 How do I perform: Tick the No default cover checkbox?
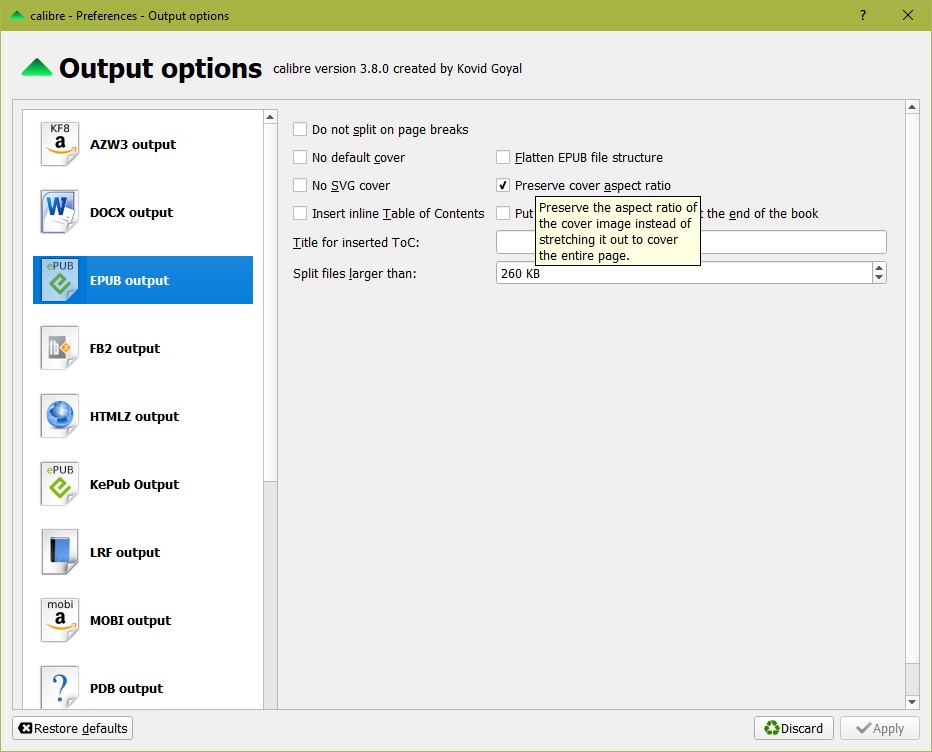click(x=300, y=157)
